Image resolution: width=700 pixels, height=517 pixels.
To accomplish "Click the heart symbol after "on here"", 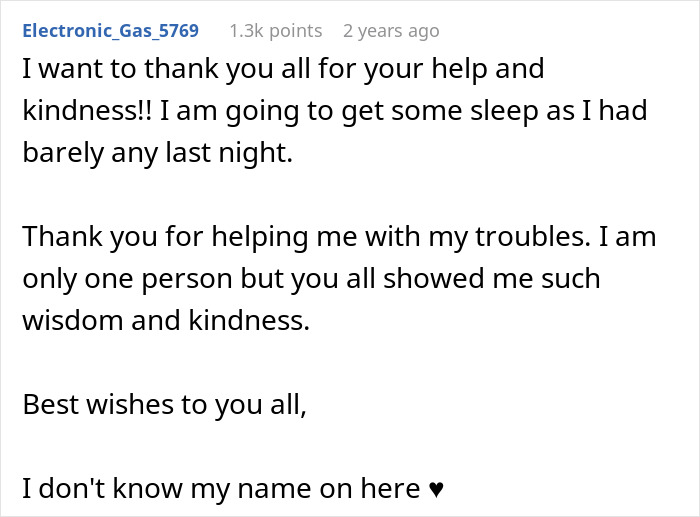I will [435, 489].
